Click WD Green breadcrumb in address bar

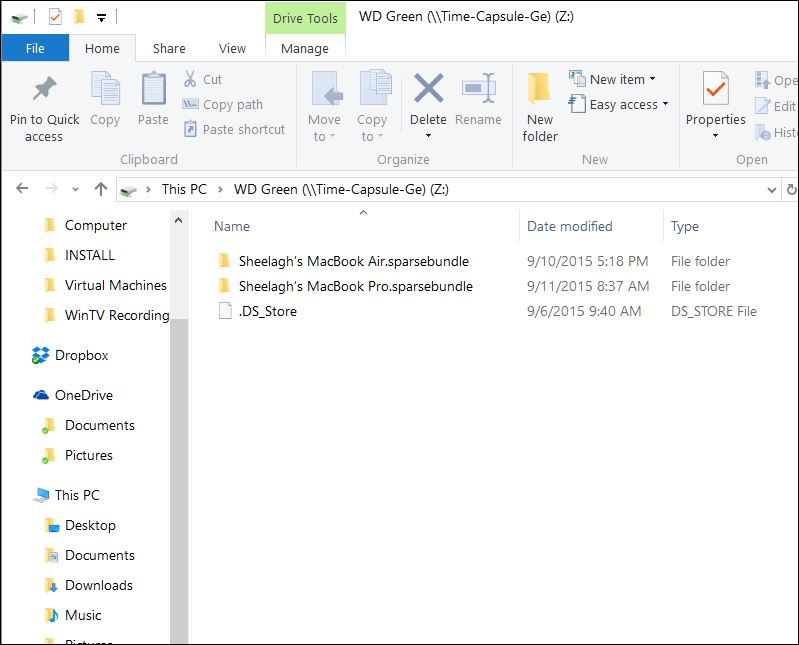coord(341,190)
